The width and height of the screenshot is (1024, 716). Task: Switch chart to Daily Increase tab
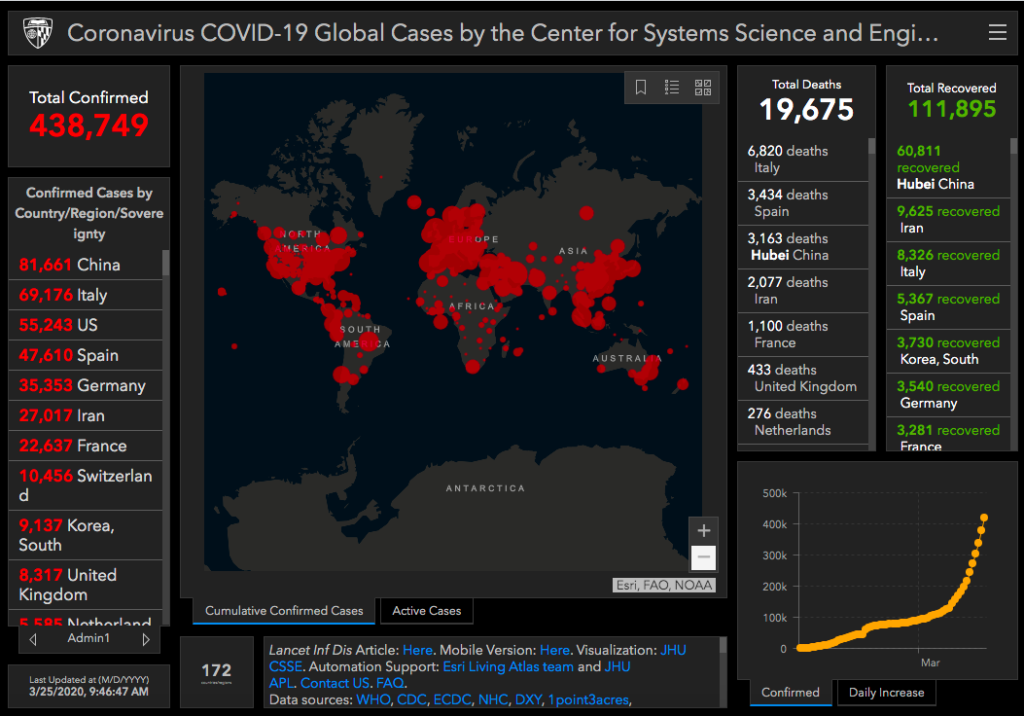click(x=886, y=692)
